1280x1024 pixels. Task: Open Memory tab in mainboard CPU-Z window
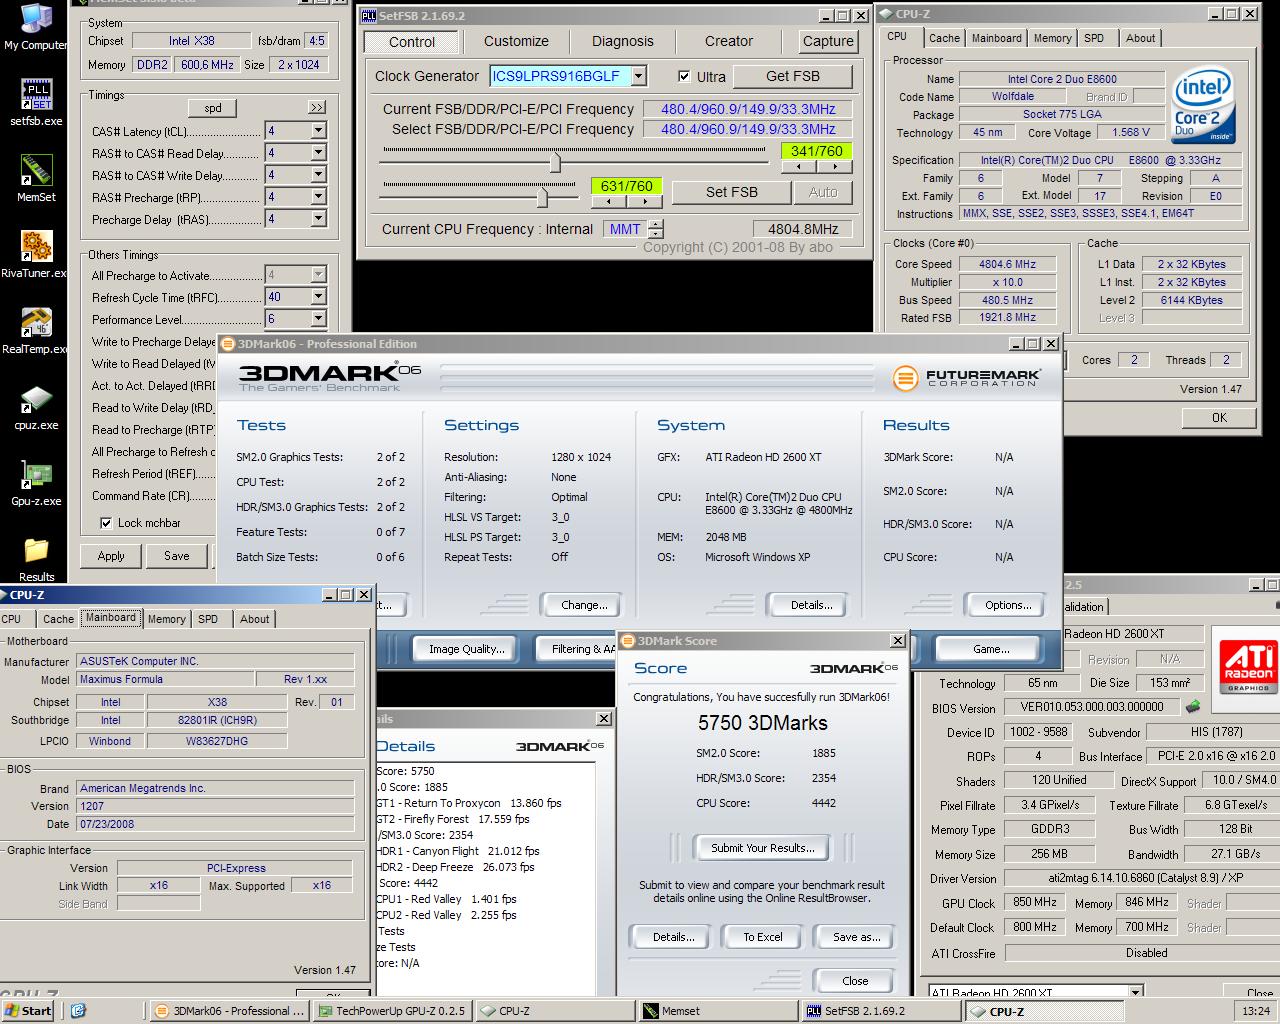pyautogui.click(x=166, y=619)
